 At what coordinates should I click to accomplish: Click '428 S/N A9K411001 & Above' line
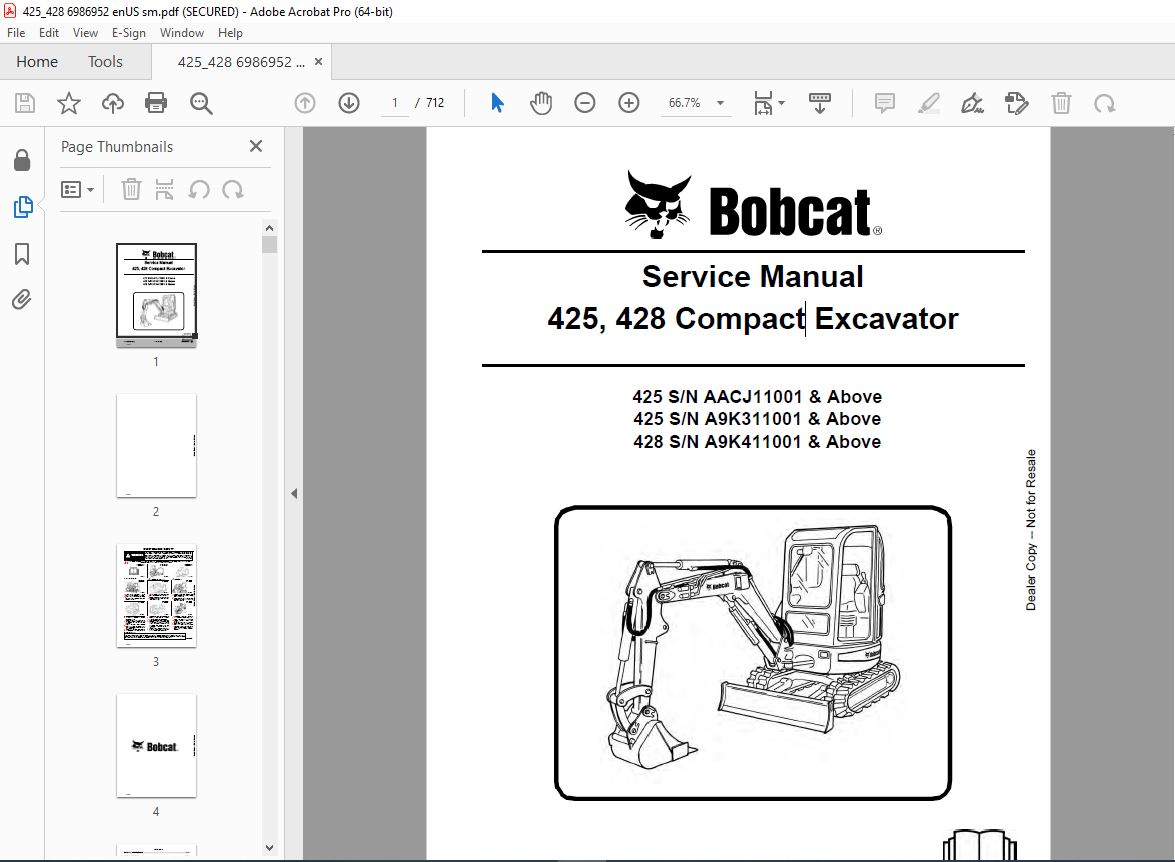pyautogui.click(x=757, y=441)
